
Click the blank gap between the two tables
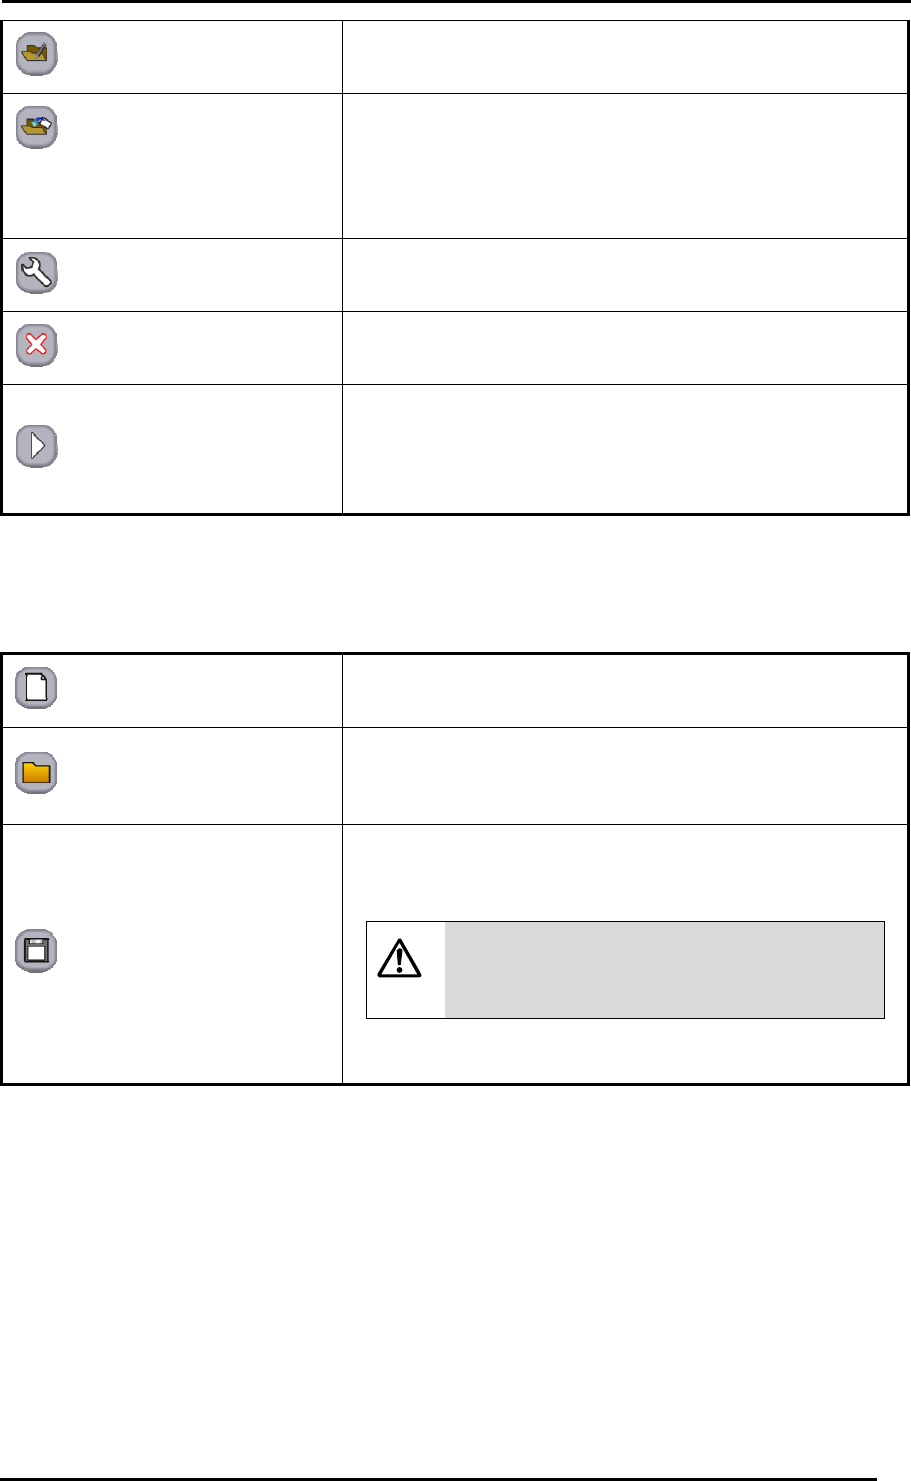455,583
